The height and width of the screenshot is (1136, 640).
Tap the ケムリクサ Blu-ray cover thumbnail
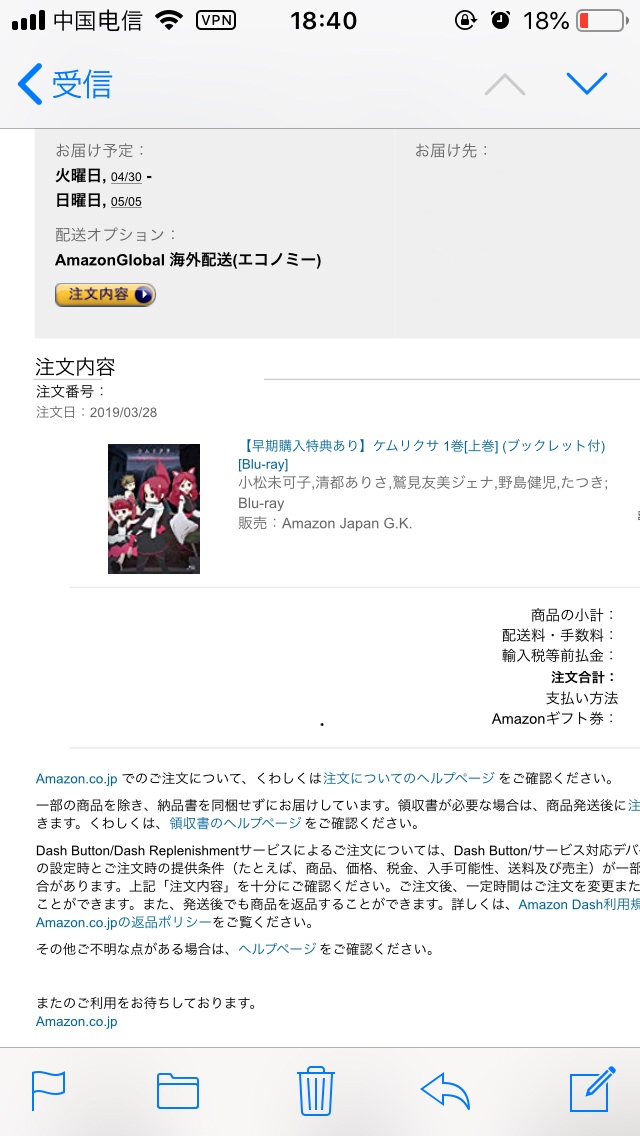click(154, 509)
